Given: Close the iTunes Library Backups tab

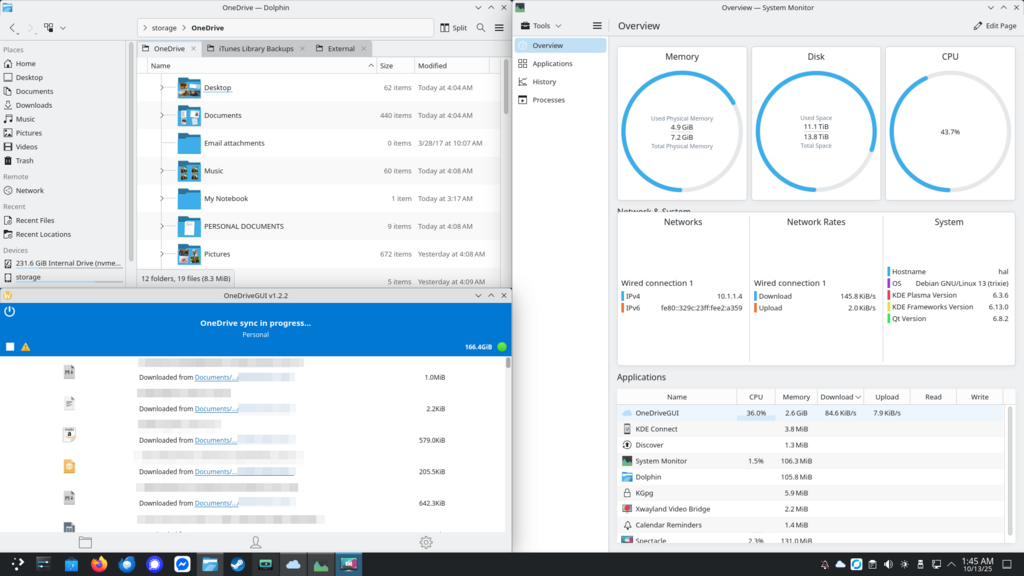Looking at the screenshot, I should tap(302, 48).
